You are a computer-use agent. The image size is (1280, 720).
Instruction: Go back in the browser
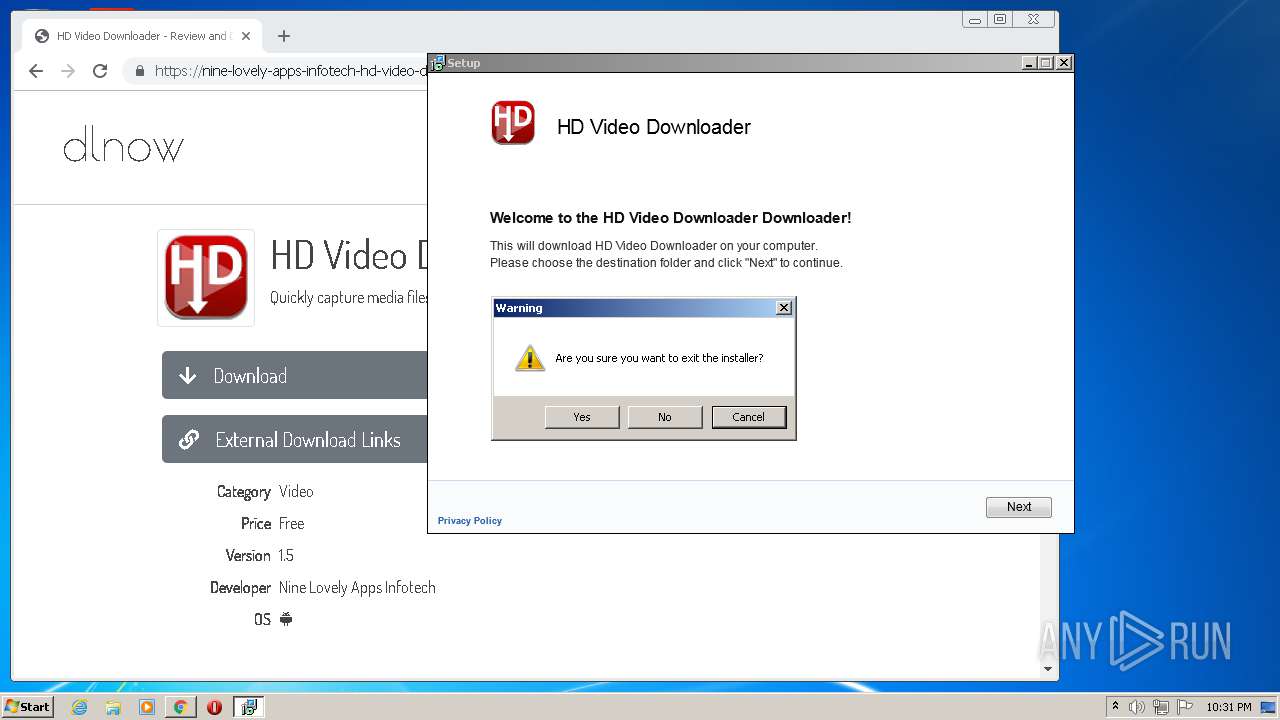pyautogui.click(x=36, y=71)
